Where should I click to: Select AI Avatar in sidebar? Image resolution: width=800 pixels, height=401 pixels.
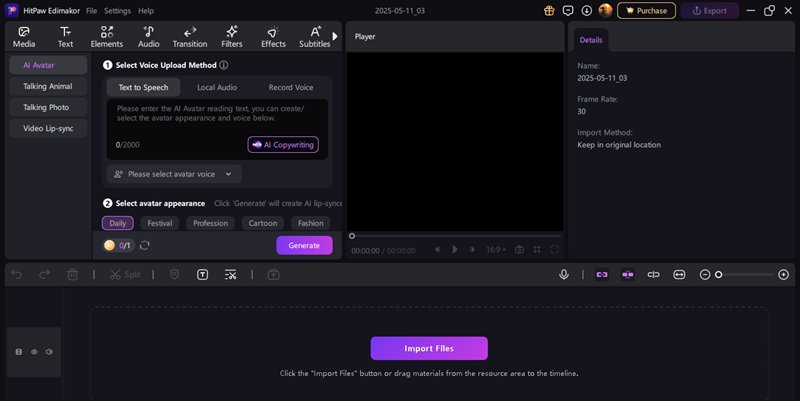[48, 65]
